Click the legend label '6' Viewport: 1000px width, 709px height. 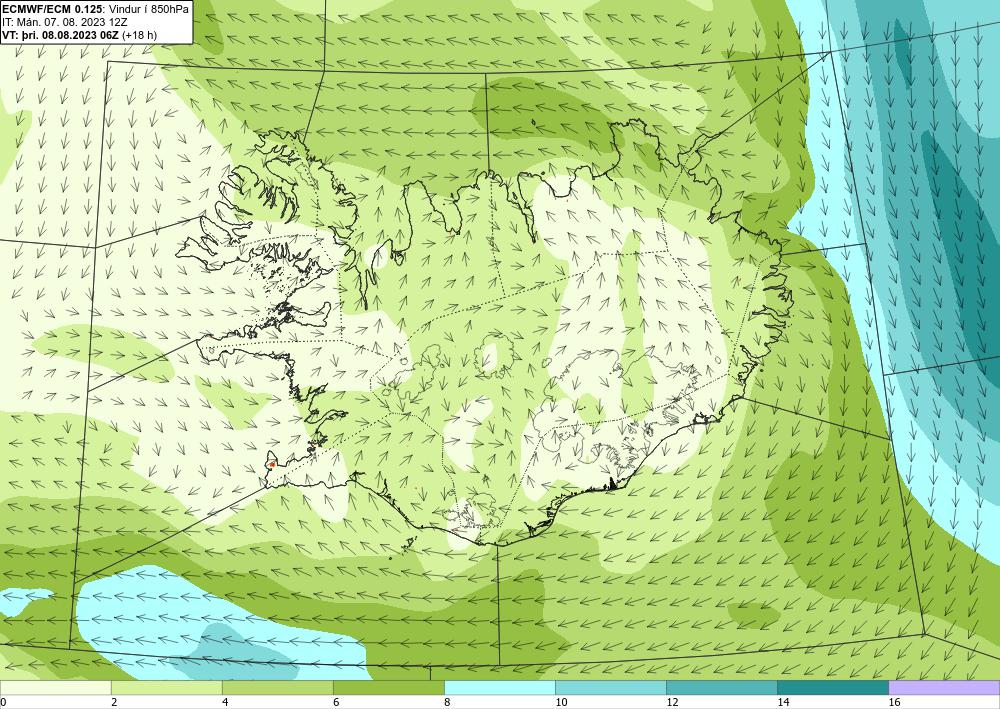tap(336, 702)
